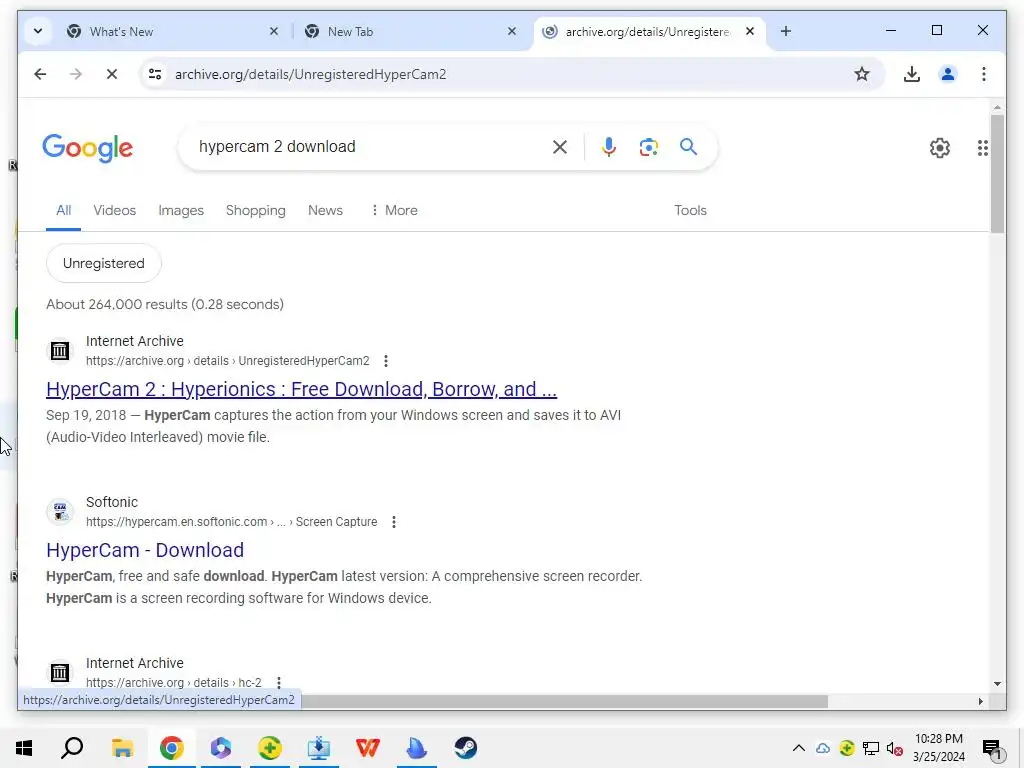1024x768 pixels.
Task: Open the notification center icon
Action: click(992, 748)
